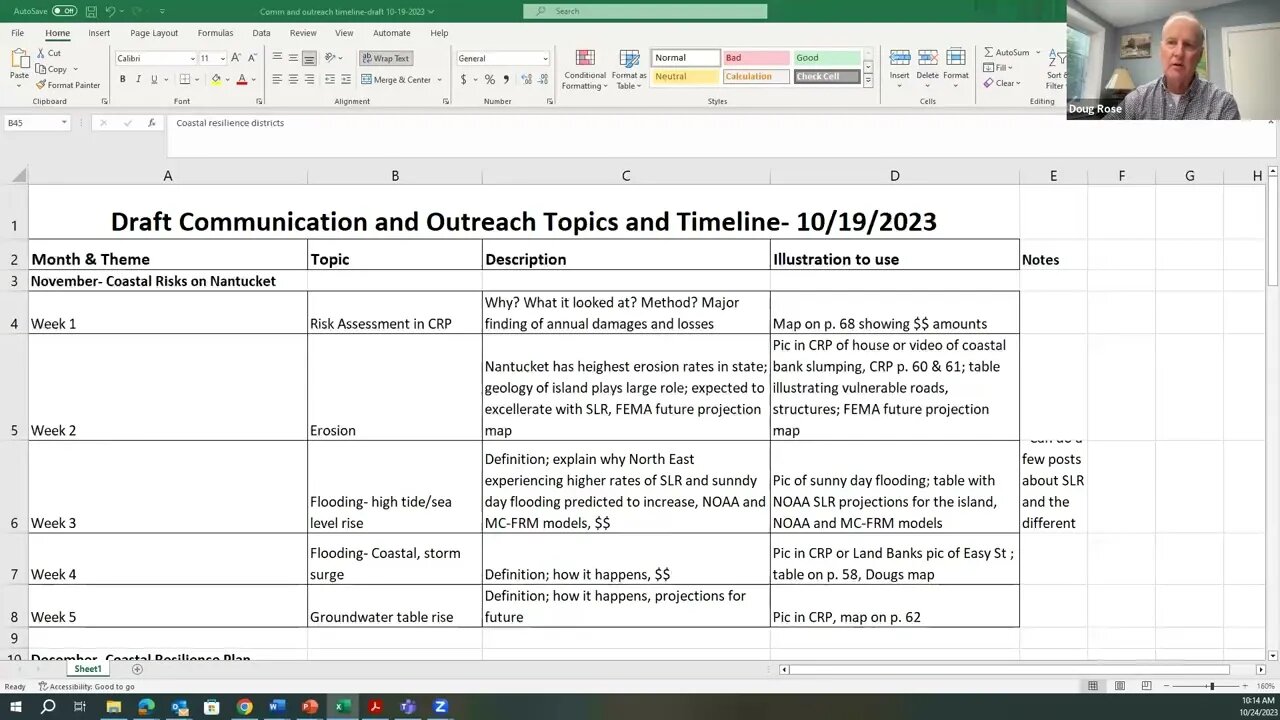Switch to the Data tab
This screenshot has height=720, width=1280.
[x=261, y=33]
